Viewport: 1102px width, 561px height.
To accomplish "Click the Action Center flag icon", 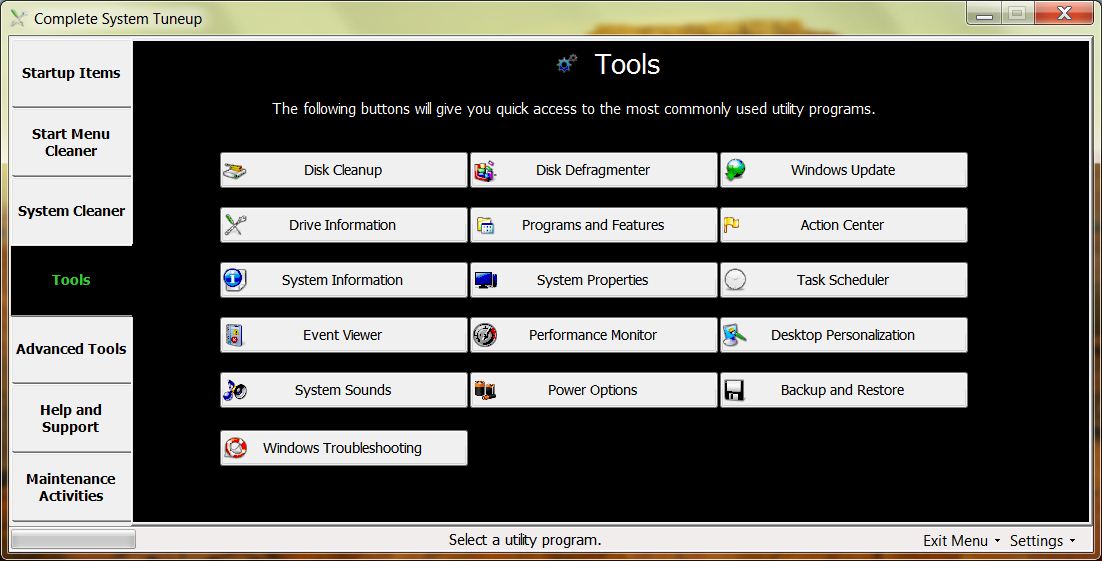I will click(732, 225).
